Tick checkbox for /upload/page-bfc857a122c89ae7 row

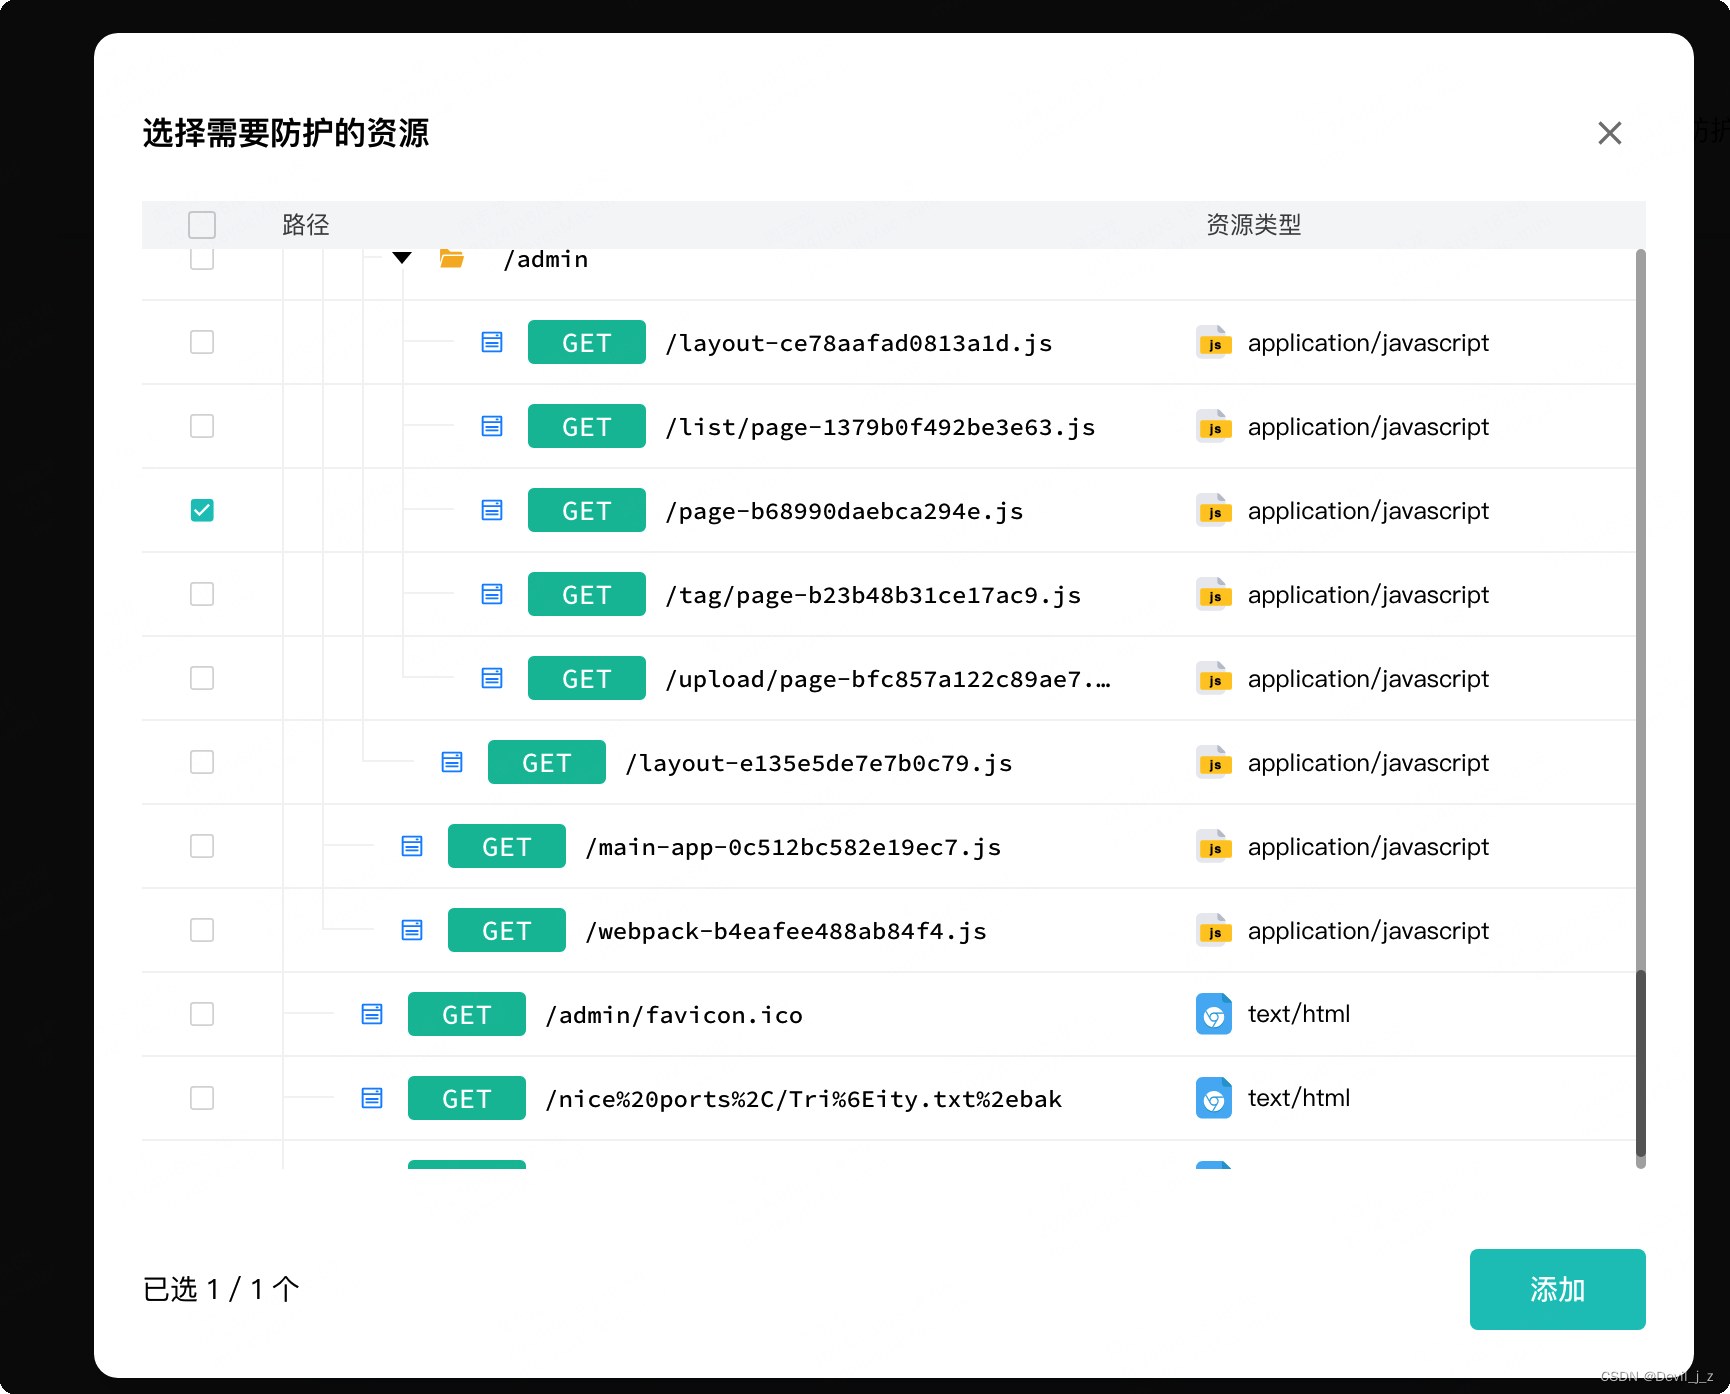202,678
